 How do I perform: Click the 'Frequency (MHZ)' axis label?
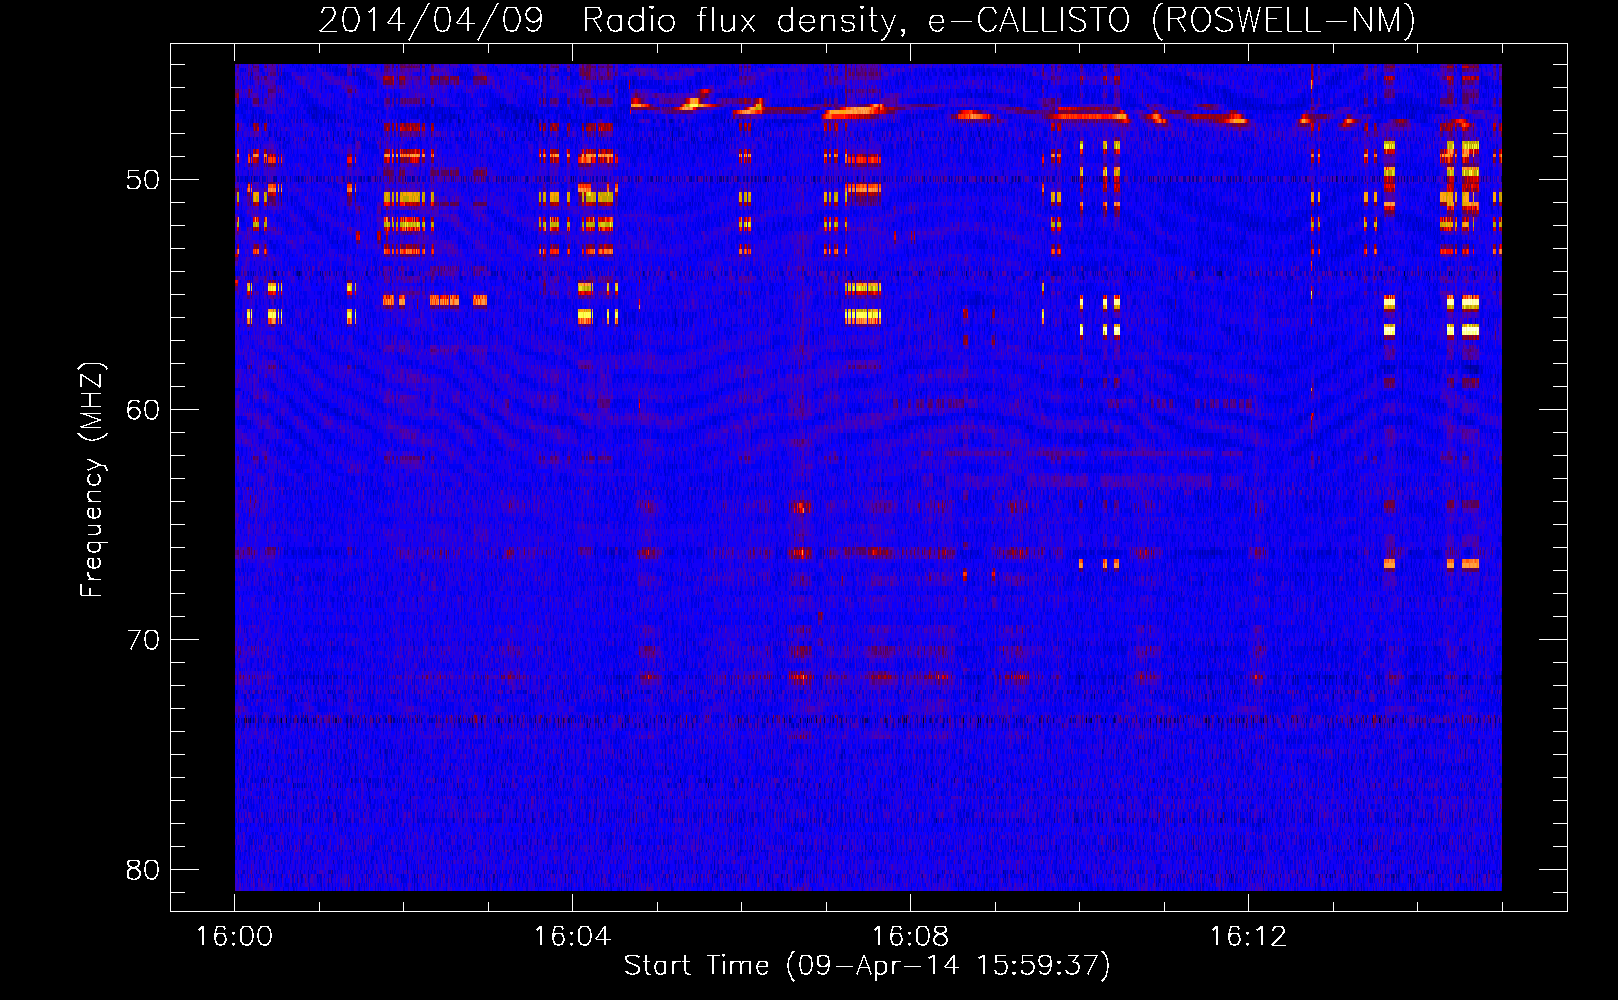[91, 480]
